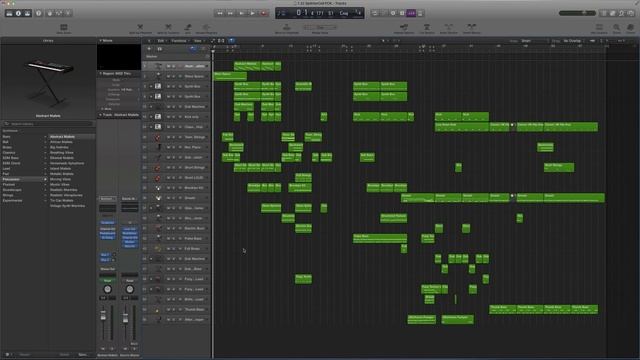Open the Quick Help button

[x=39, y=13]
